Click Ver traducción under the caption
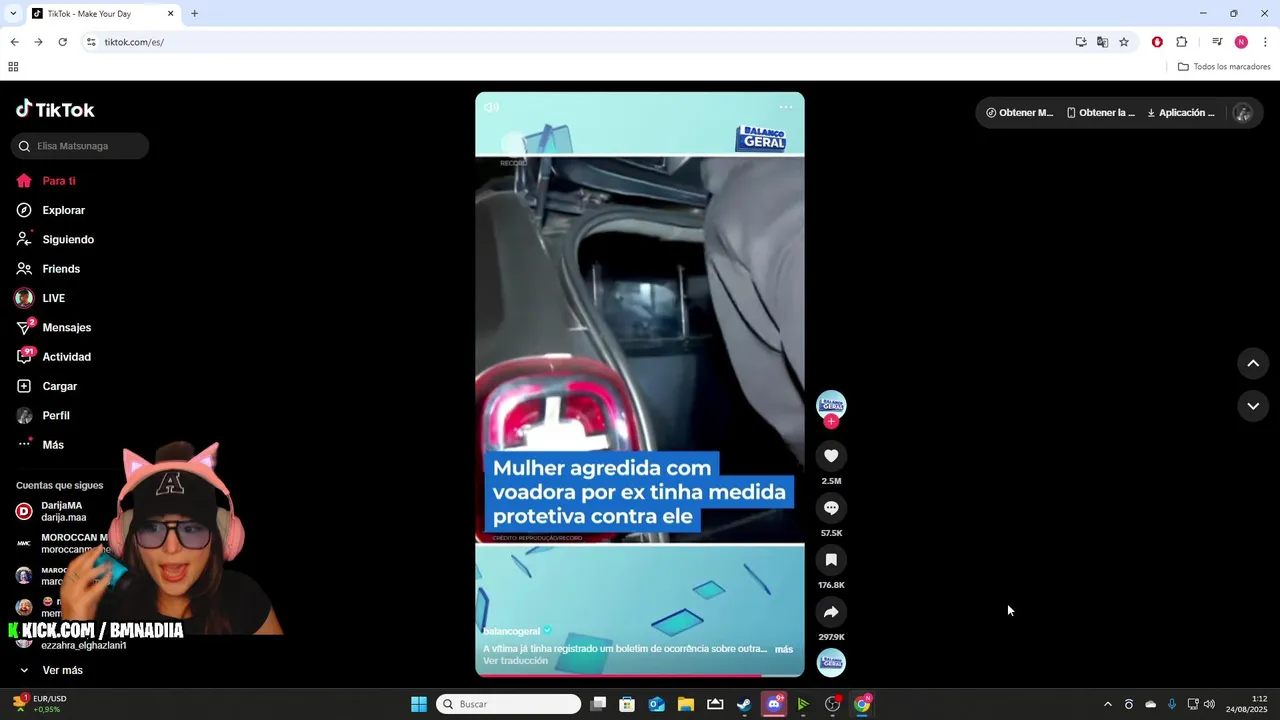1280x720 pixels. (515, 661)
